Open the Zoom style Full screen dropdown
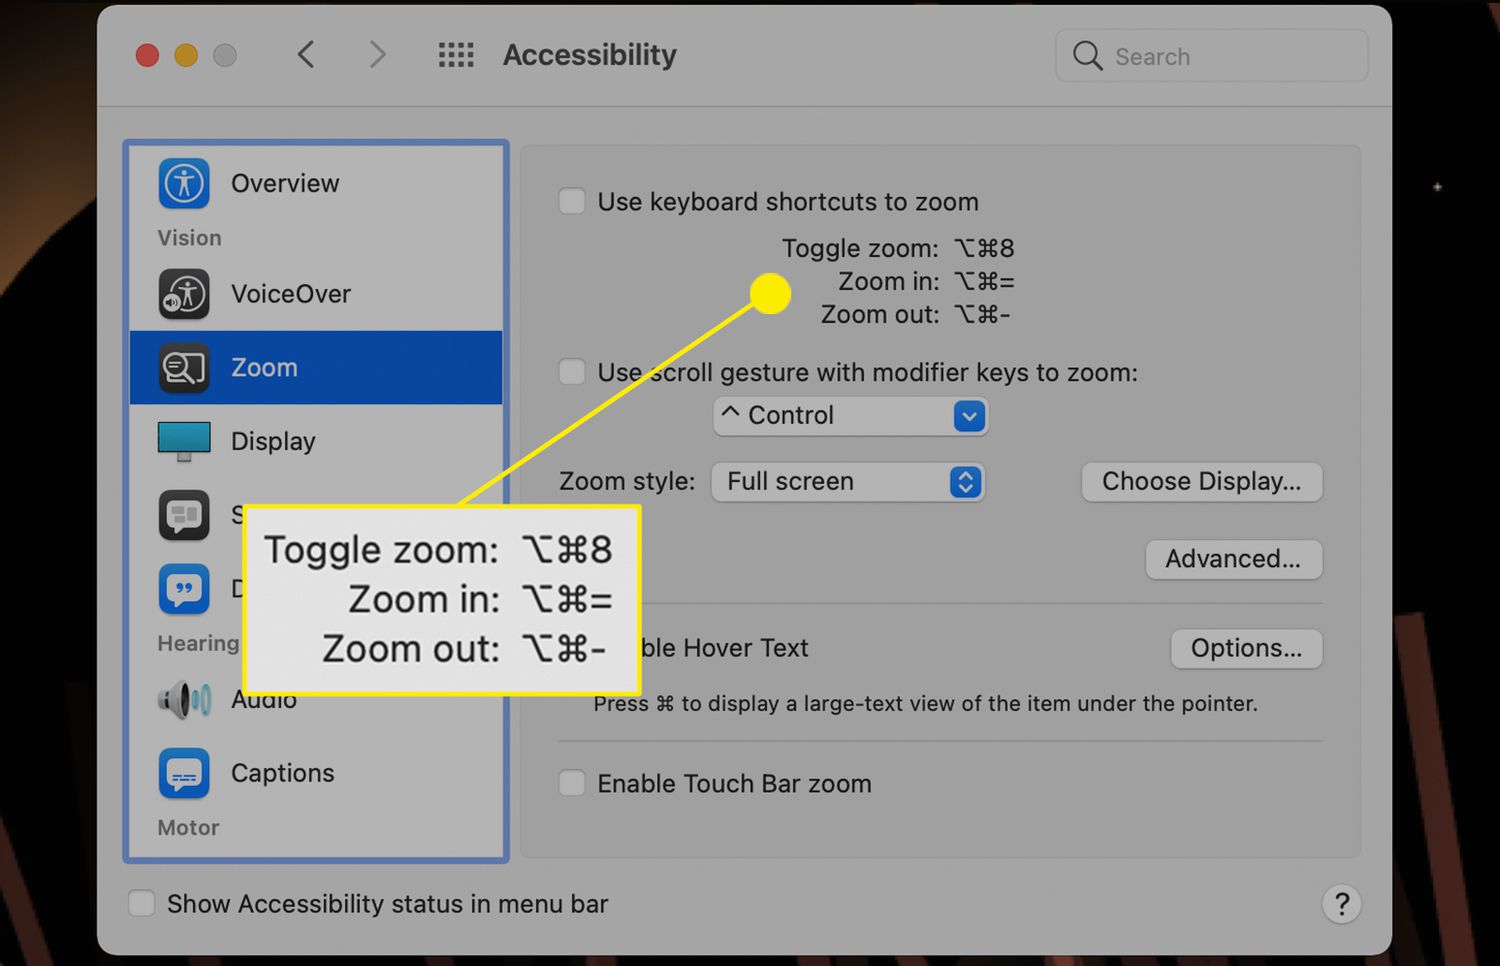 [x=848, y=482]
